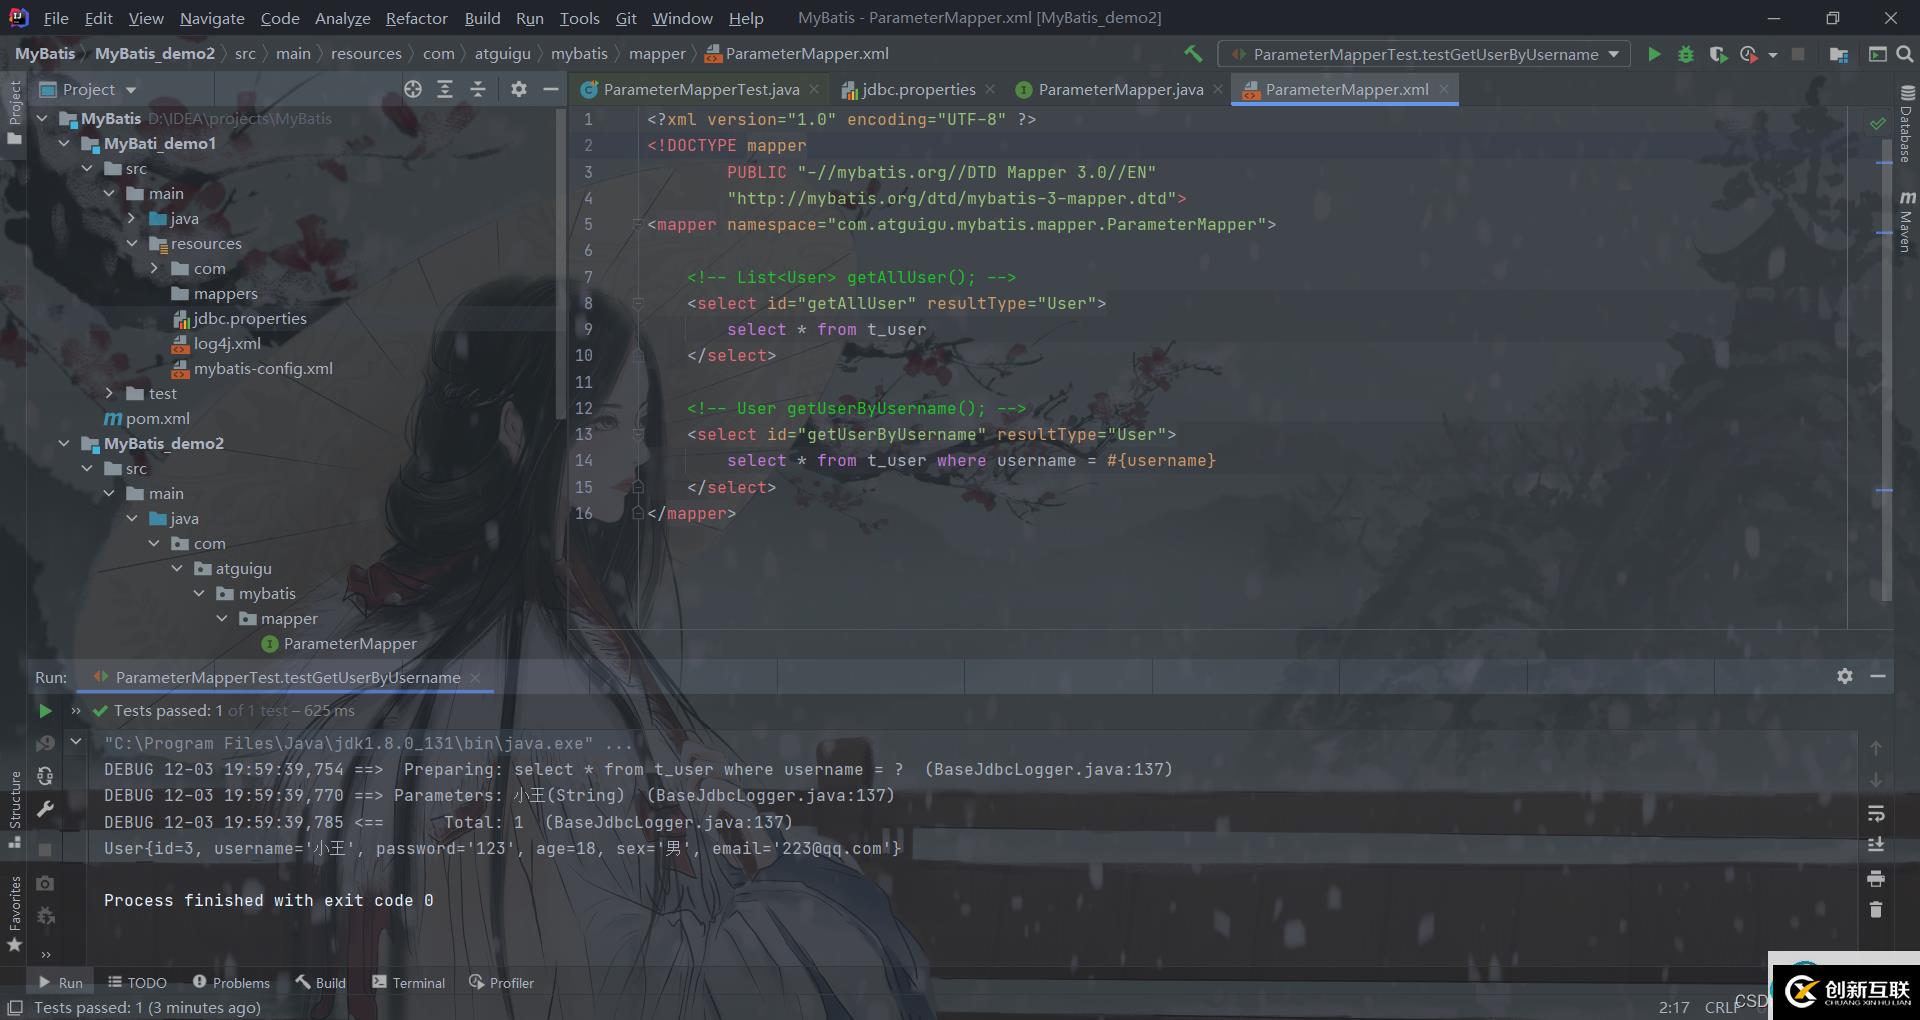Open Search Everywhere magnifier icon
The width and height of the screenshot is (1920, 1020).
pos(1905,54)
